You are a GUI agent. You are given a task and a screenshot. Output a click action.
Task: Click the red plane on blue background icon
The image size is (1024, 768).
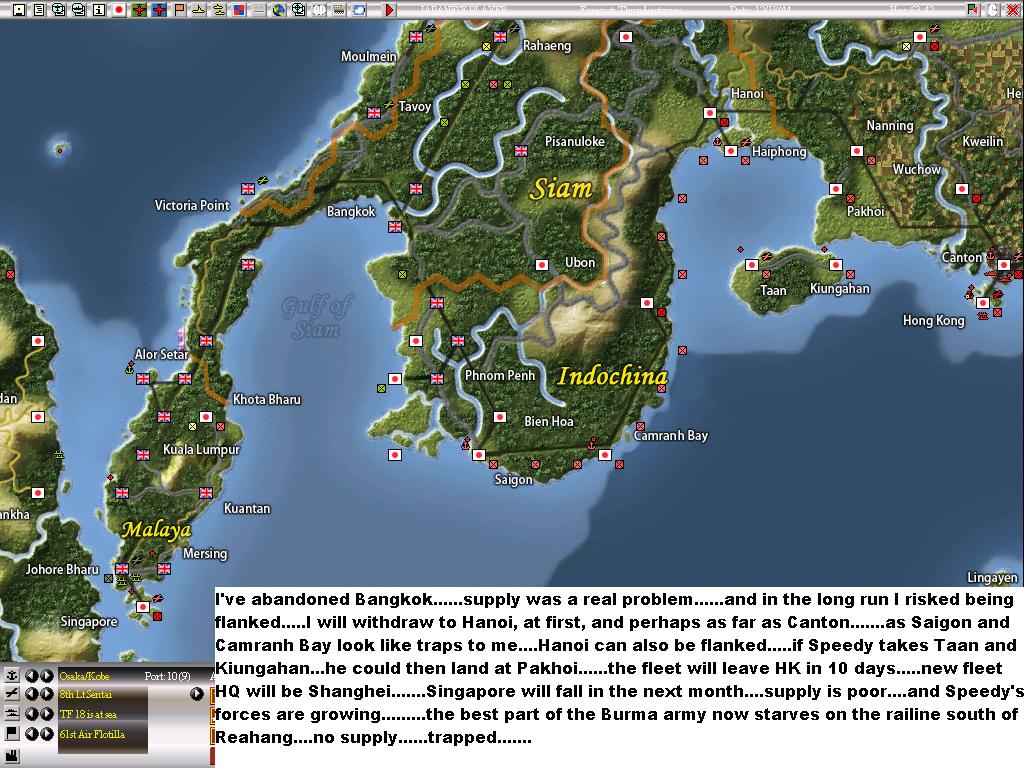pyautogui.click(x=159, y=10)
